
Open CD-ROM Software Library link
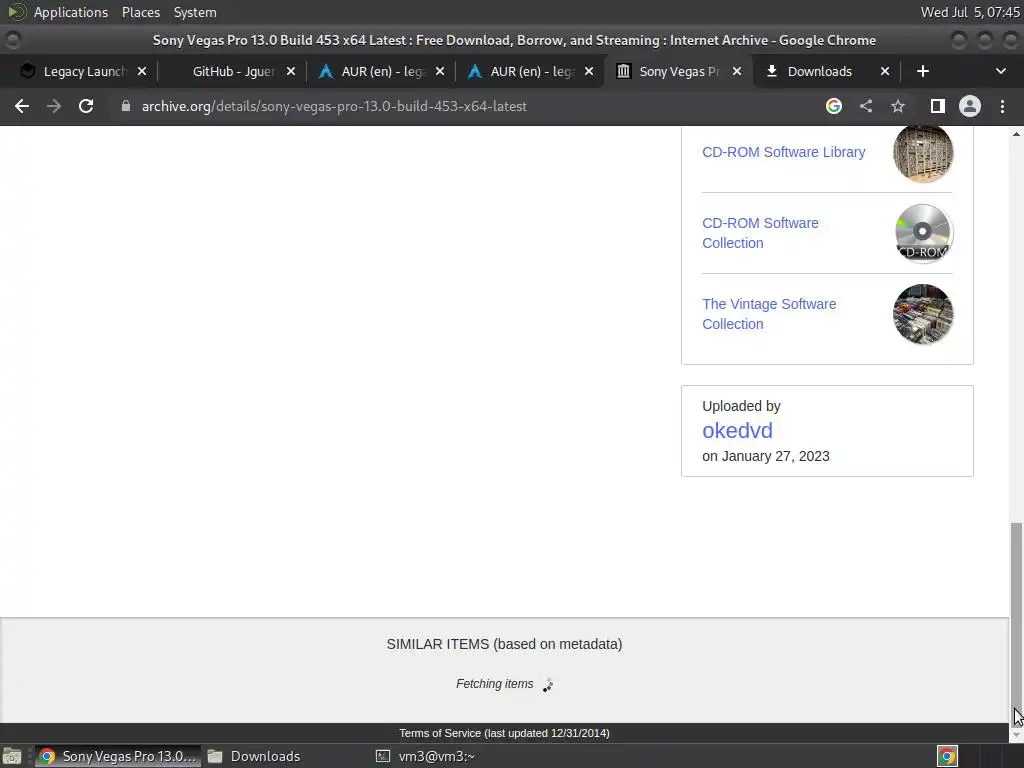[784, 152]
